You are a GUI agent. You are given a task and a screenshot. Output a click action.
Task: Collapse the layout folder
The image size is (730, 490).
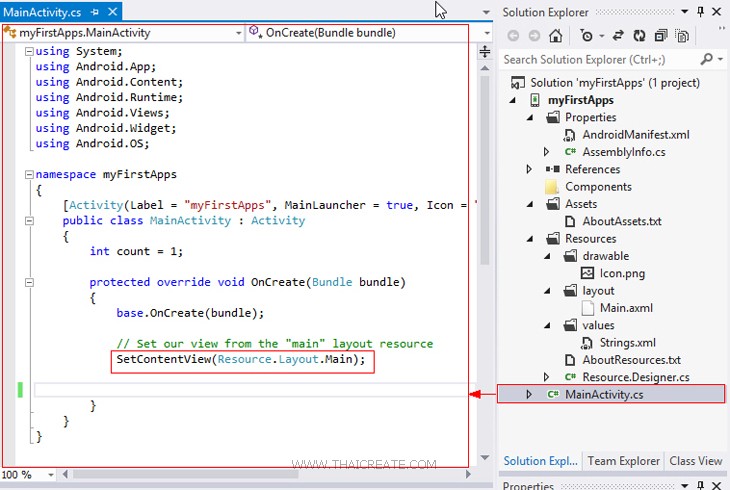[x=548, y=291]
